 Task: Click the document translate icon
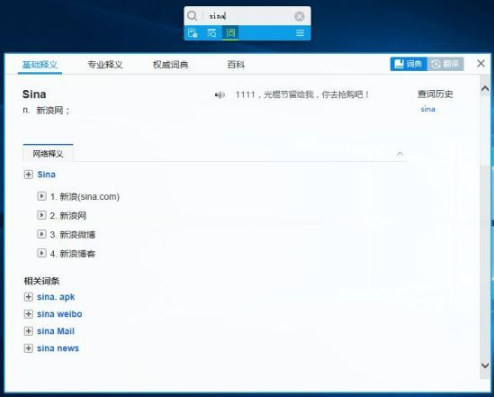click(193, 33)
